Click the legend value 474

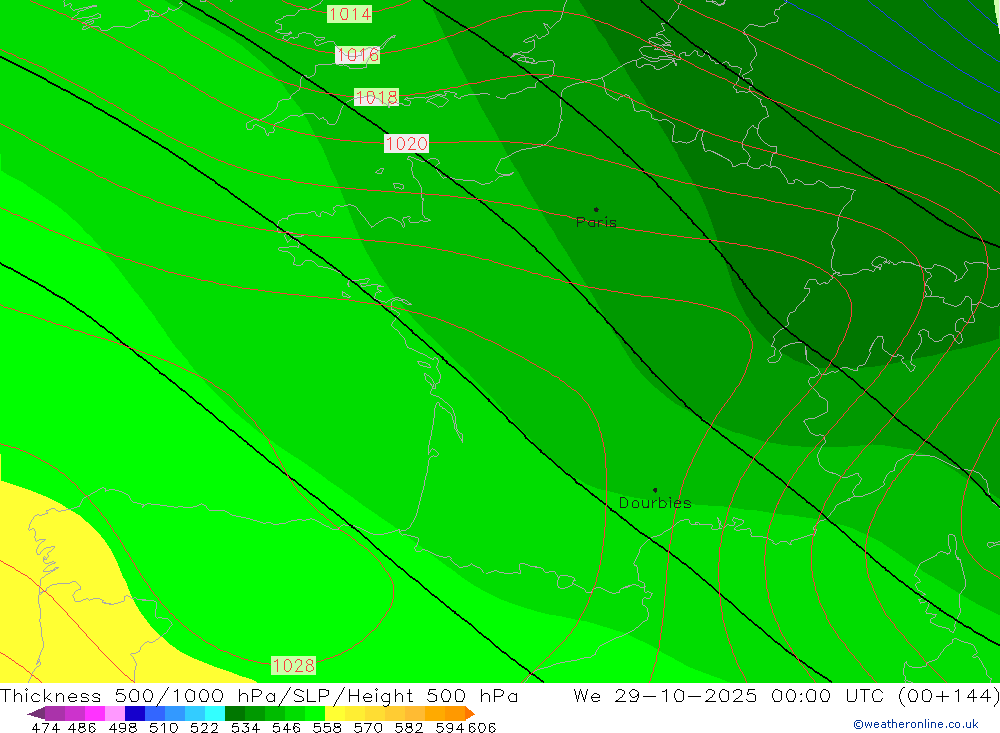tap(46, 727)
